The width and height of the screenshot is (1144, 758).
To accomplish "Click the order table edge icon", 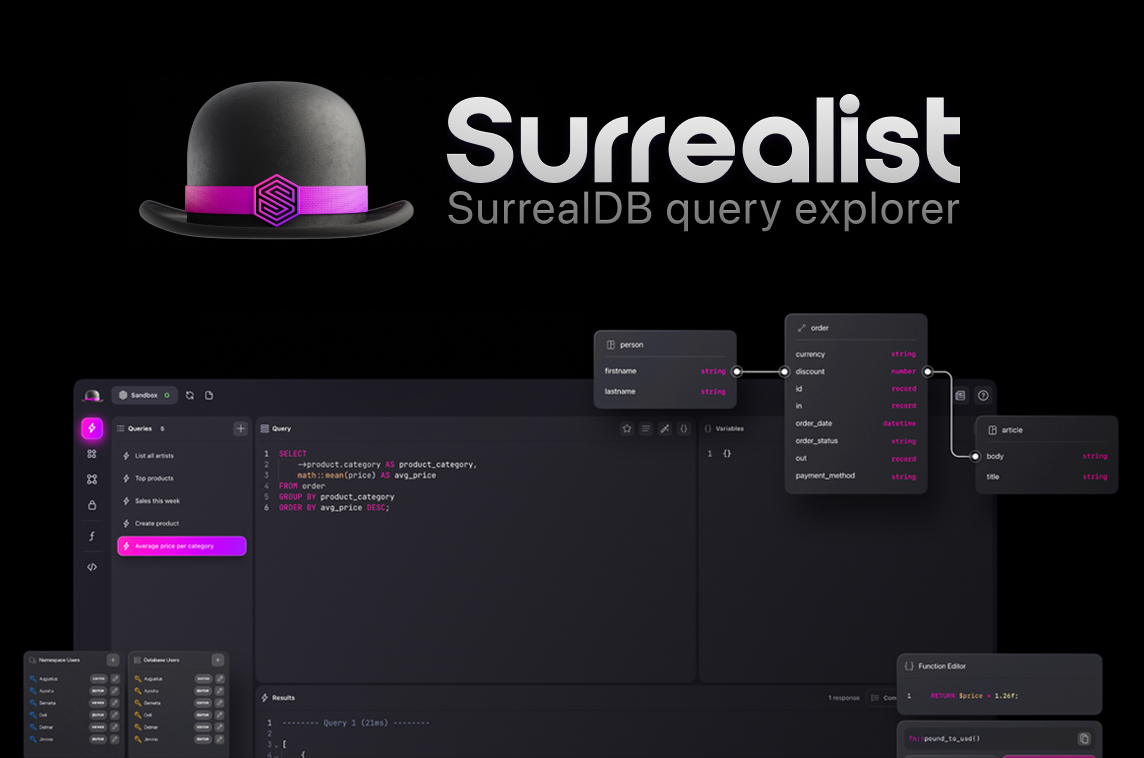I will [802, 328].
